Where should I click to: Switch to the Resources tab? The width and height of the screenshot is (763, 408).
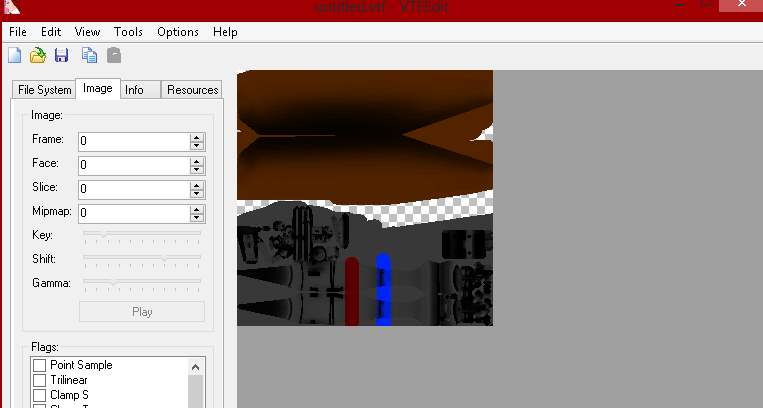[192, 90]
